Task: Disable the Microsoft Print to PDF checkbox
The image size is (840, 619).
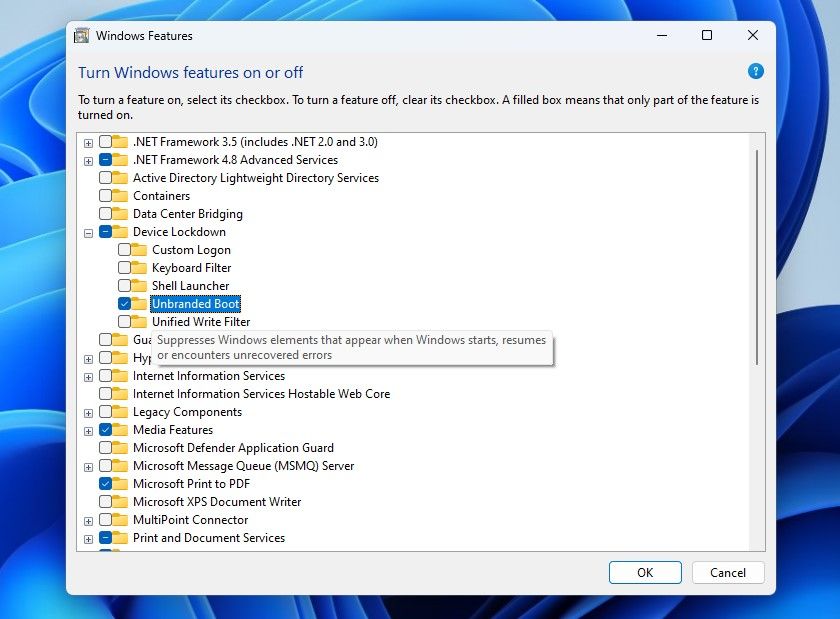Action: click(105, 484)
